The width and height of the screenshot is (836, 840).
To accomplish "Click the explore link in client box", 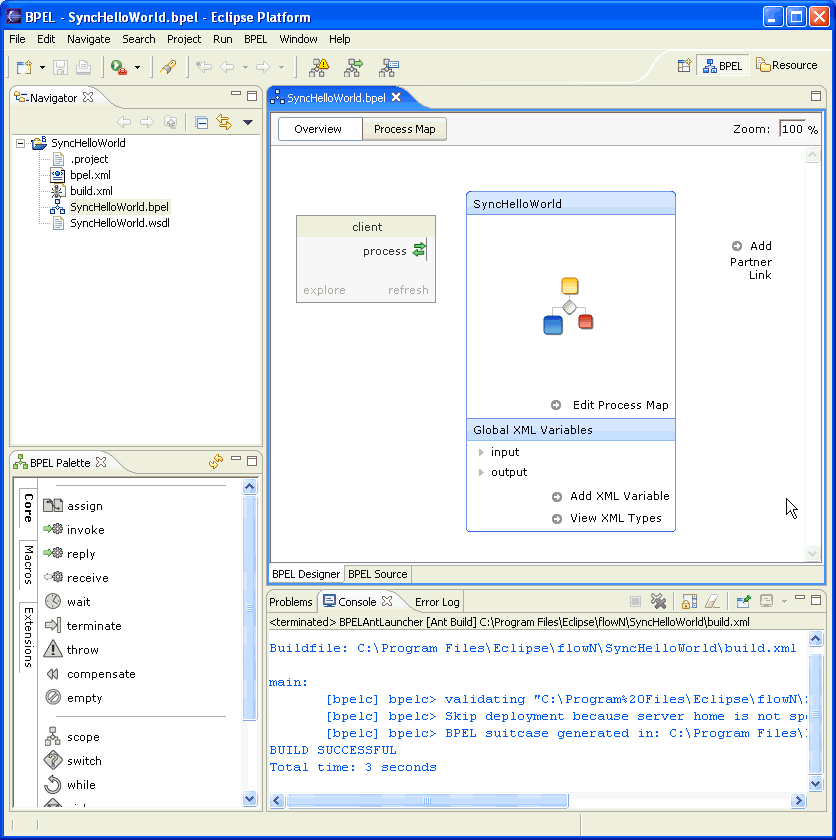I will tap(324, 290).
